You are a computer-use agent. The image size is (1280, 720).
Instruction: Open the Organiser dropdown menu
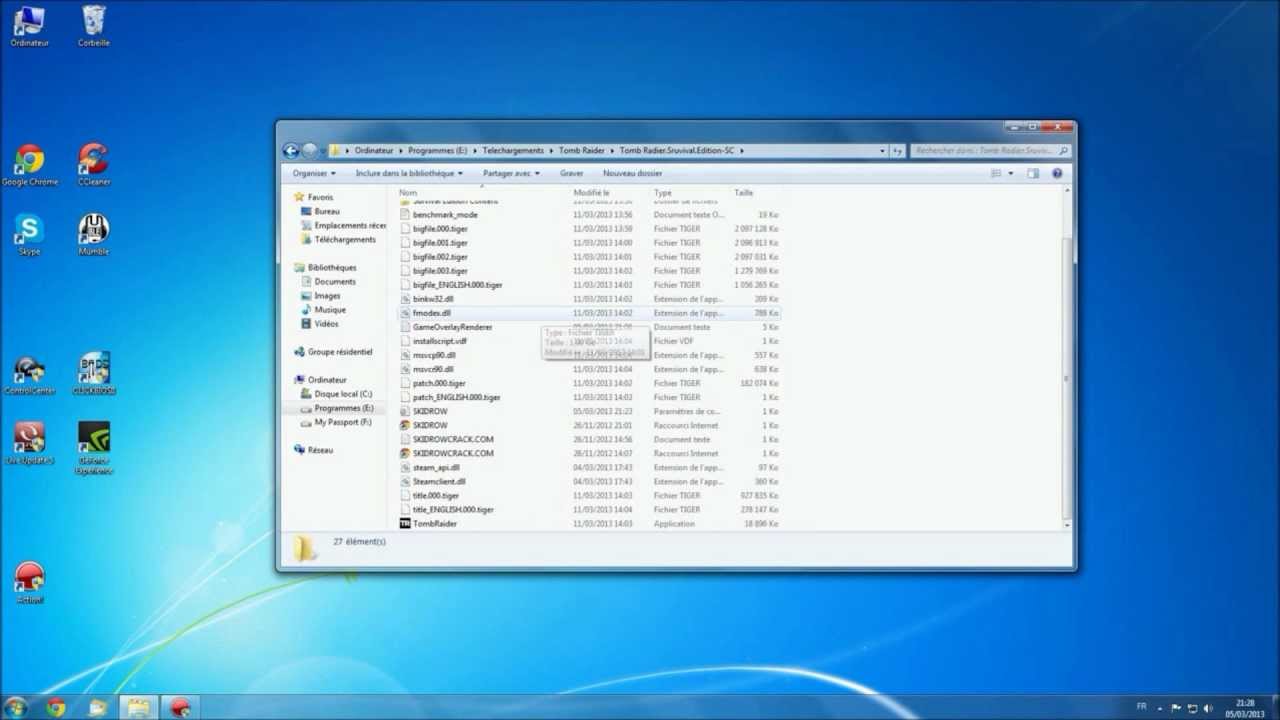pos(314,173)
